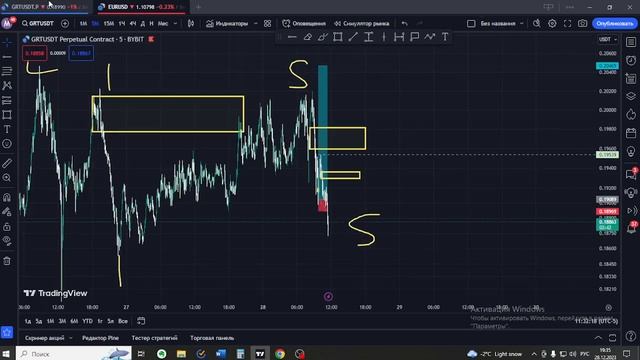This screenshot has height=360, width=640.
Task: Toggle hide all drawings eye icon
Action: click(7, 241)
